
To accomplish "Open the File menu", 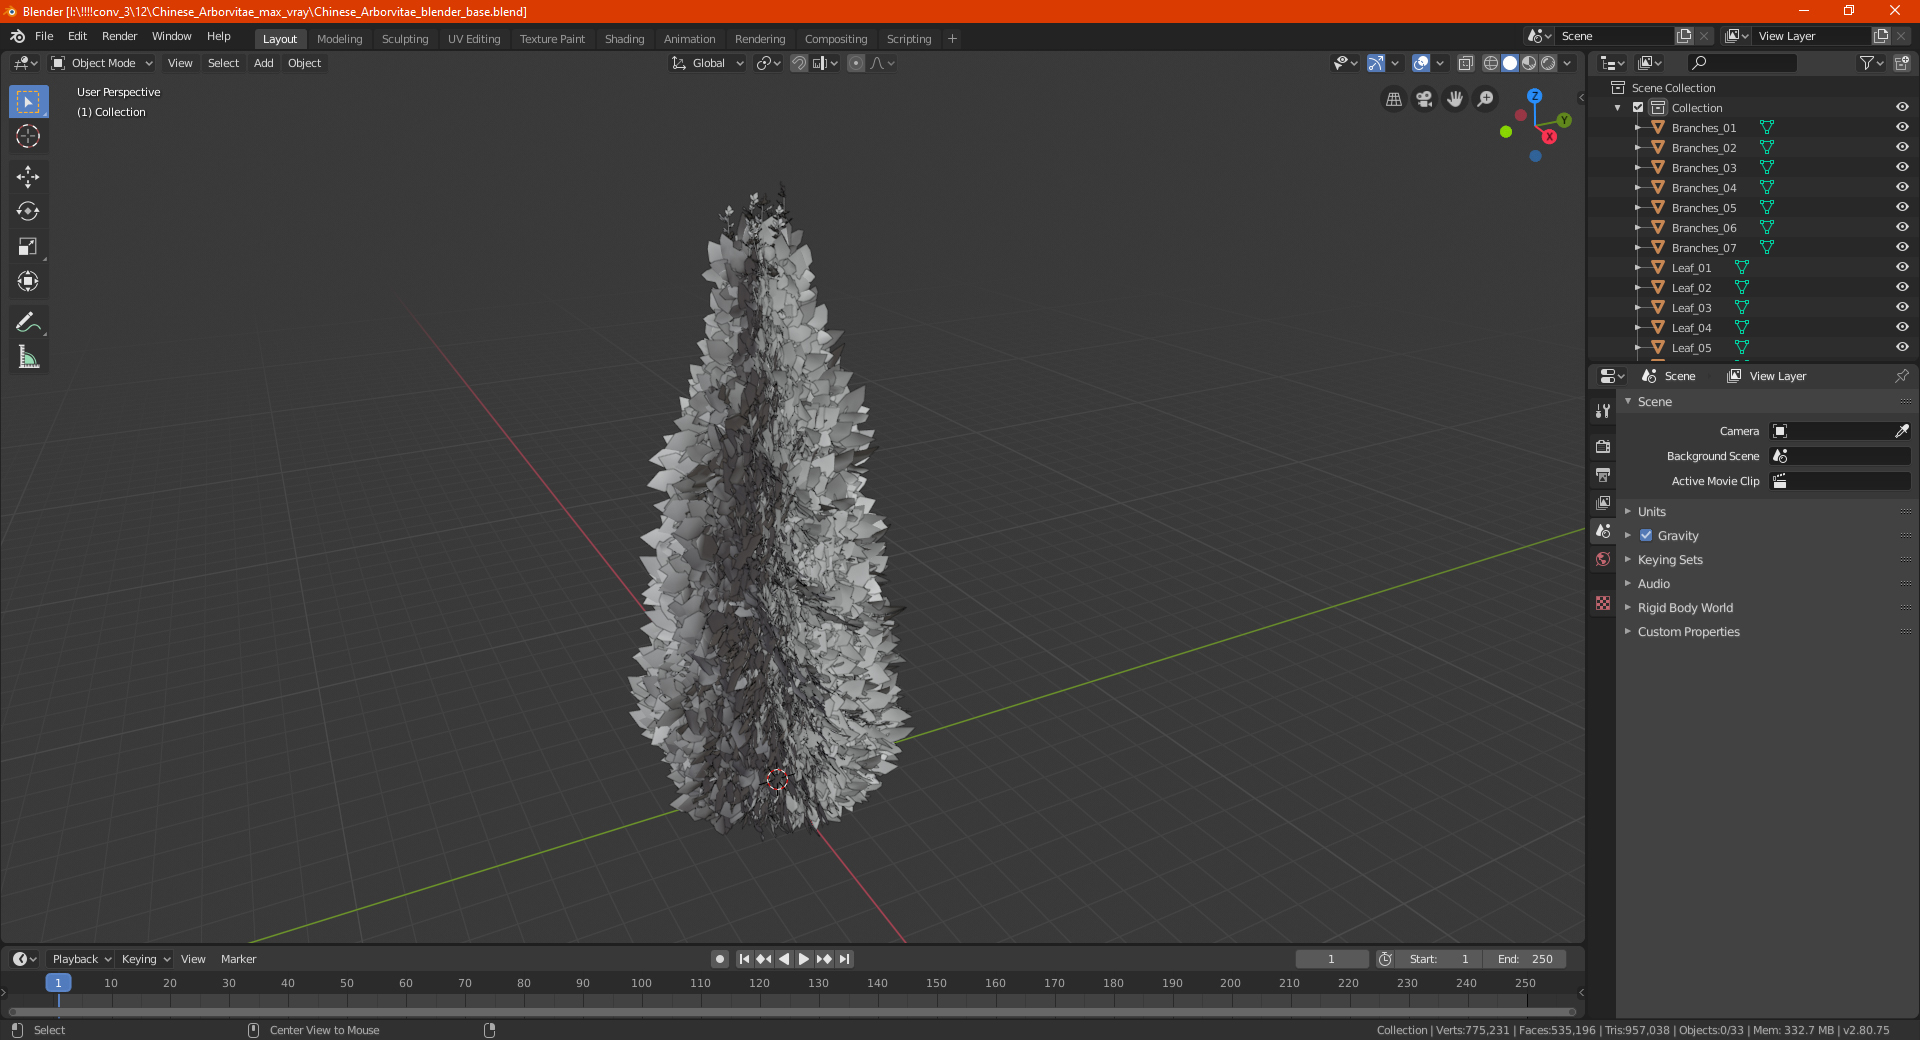I will pos(44,36).
